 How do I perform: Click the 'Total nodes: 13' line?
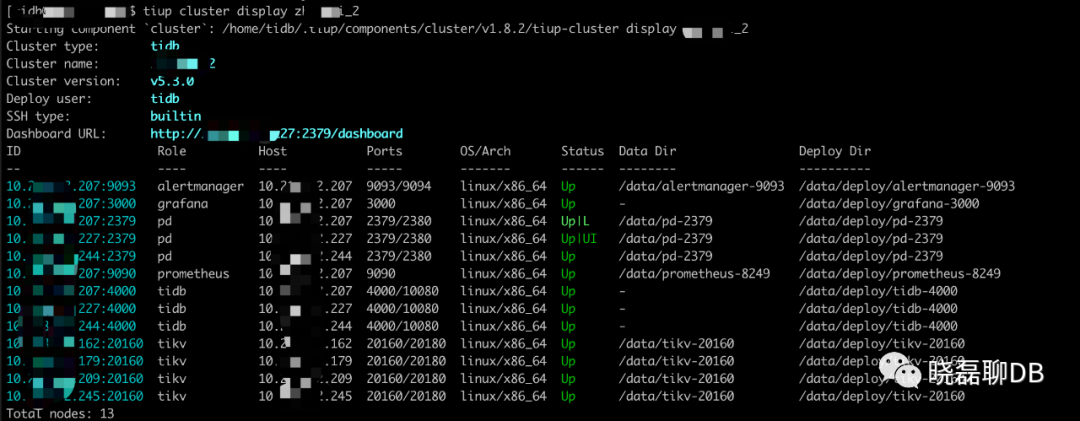tap(60, 414)
